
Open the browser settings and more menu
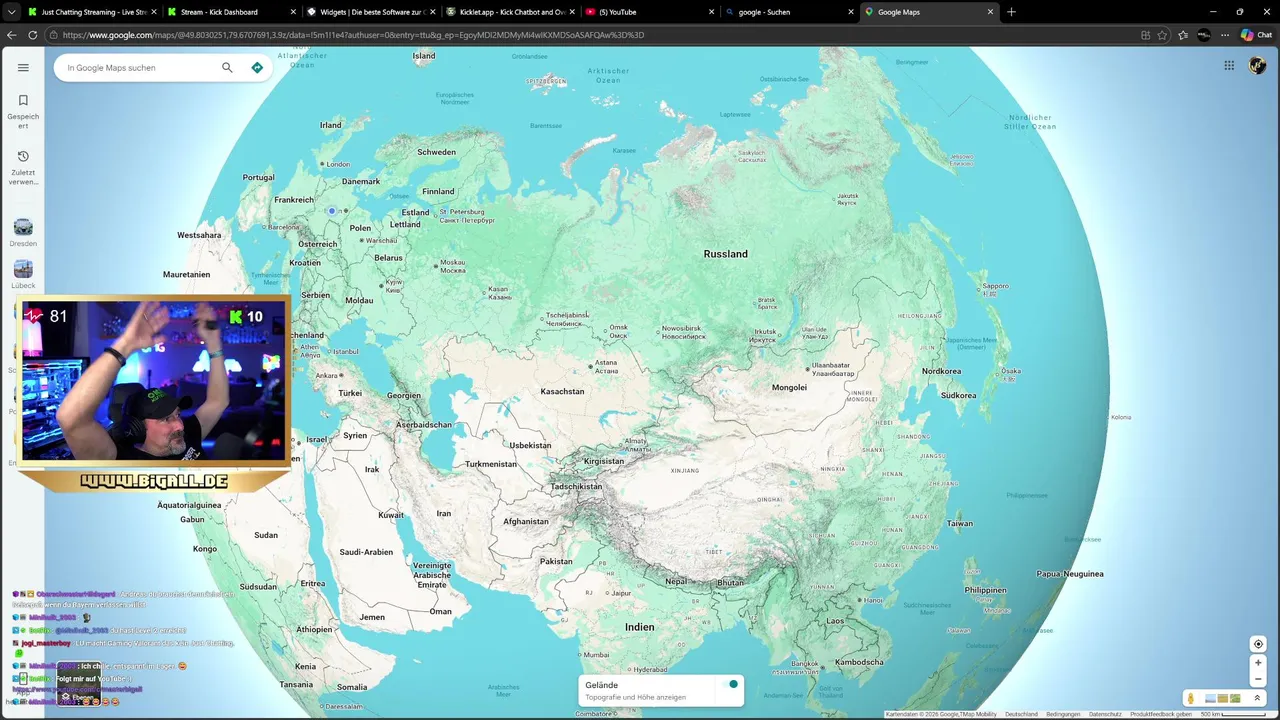(x=1225, y=35)
